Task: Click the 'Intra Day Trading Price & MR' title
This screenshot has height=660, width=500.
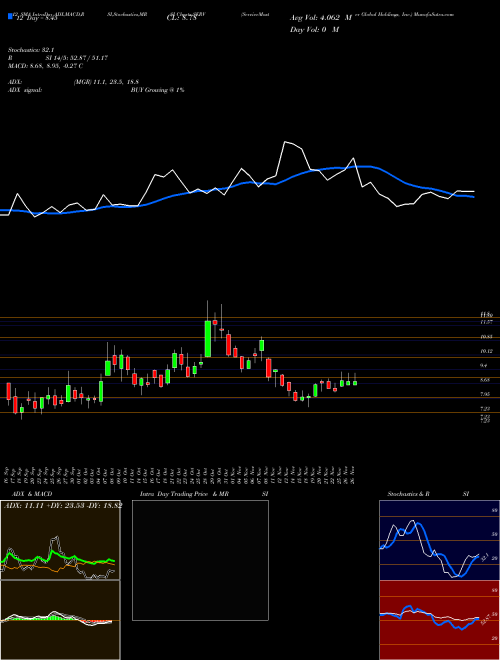Action: click(x=184, y=494)
